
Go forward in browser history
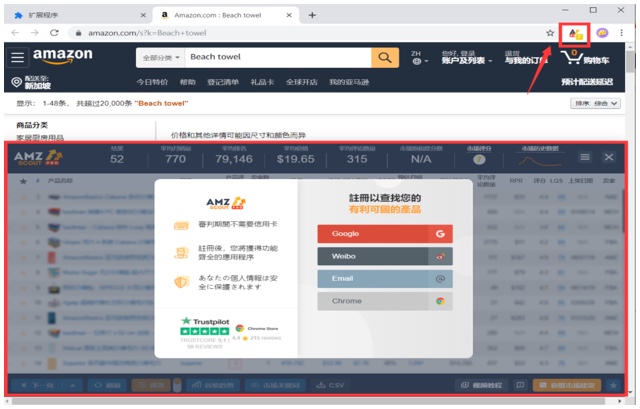pos(35,33)
